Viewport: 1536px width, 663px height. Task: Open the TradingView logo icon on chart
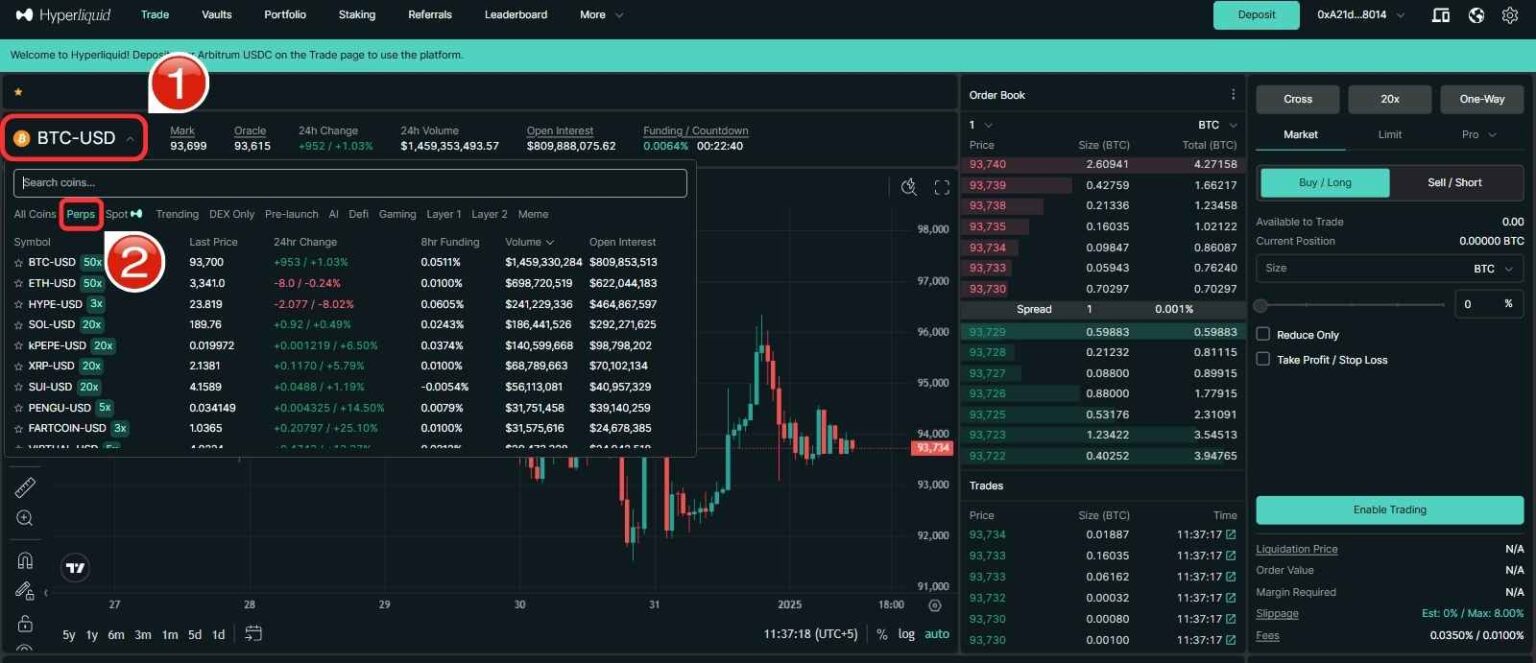click(75, 568)
